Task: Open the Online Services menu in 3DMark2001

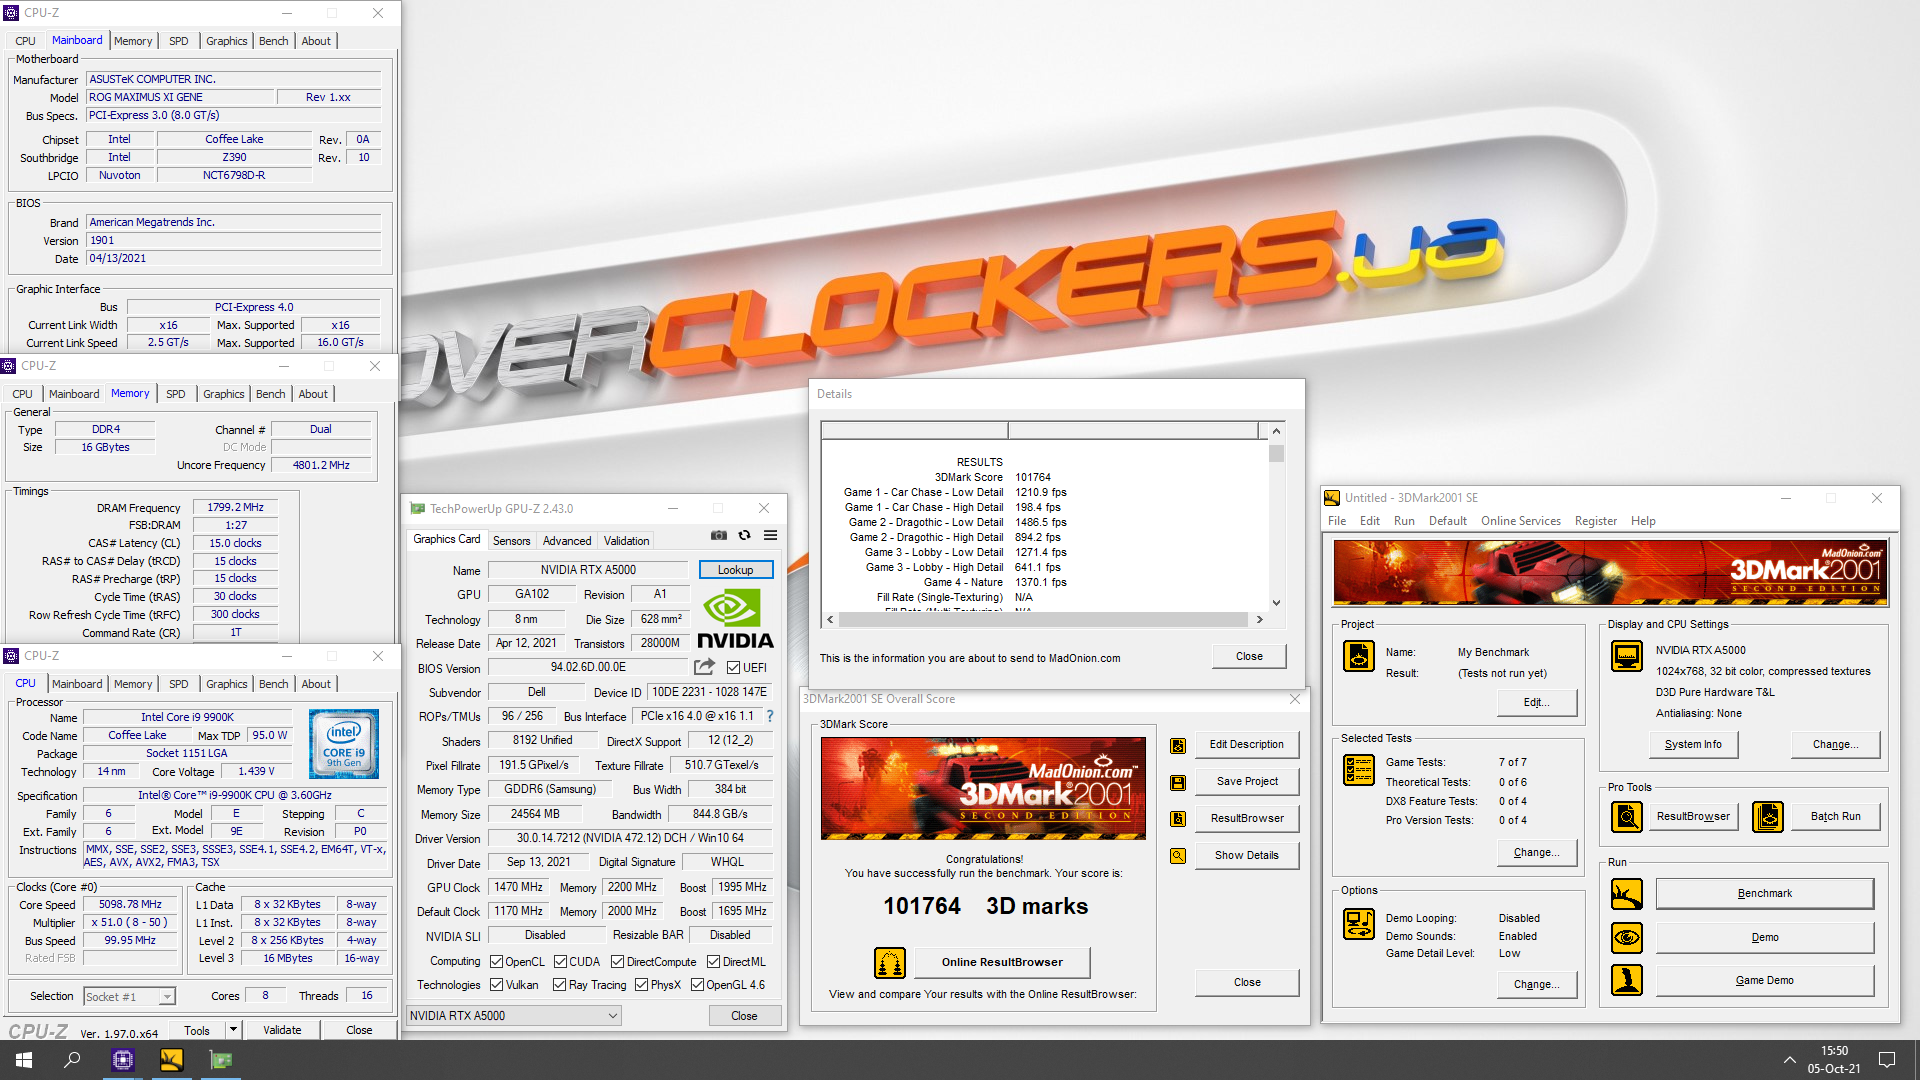Action: [1520, 521]
